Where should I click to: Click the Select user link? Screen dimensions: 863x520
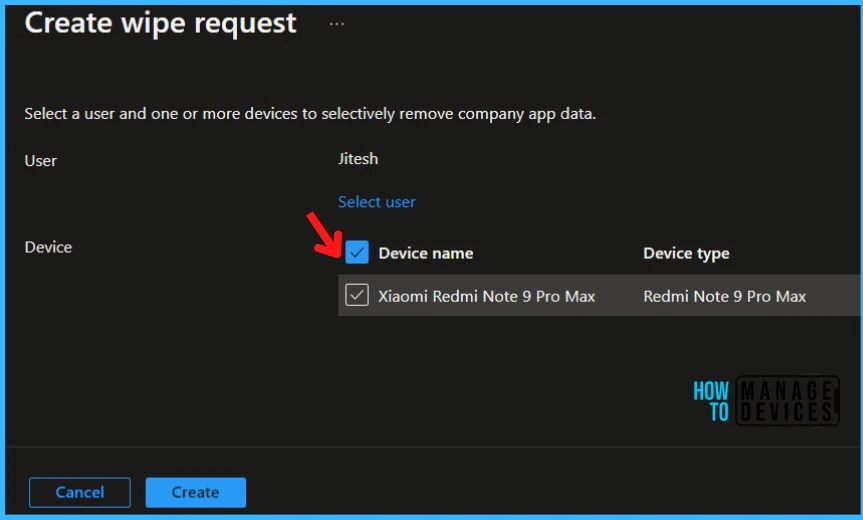coord(376,202)
